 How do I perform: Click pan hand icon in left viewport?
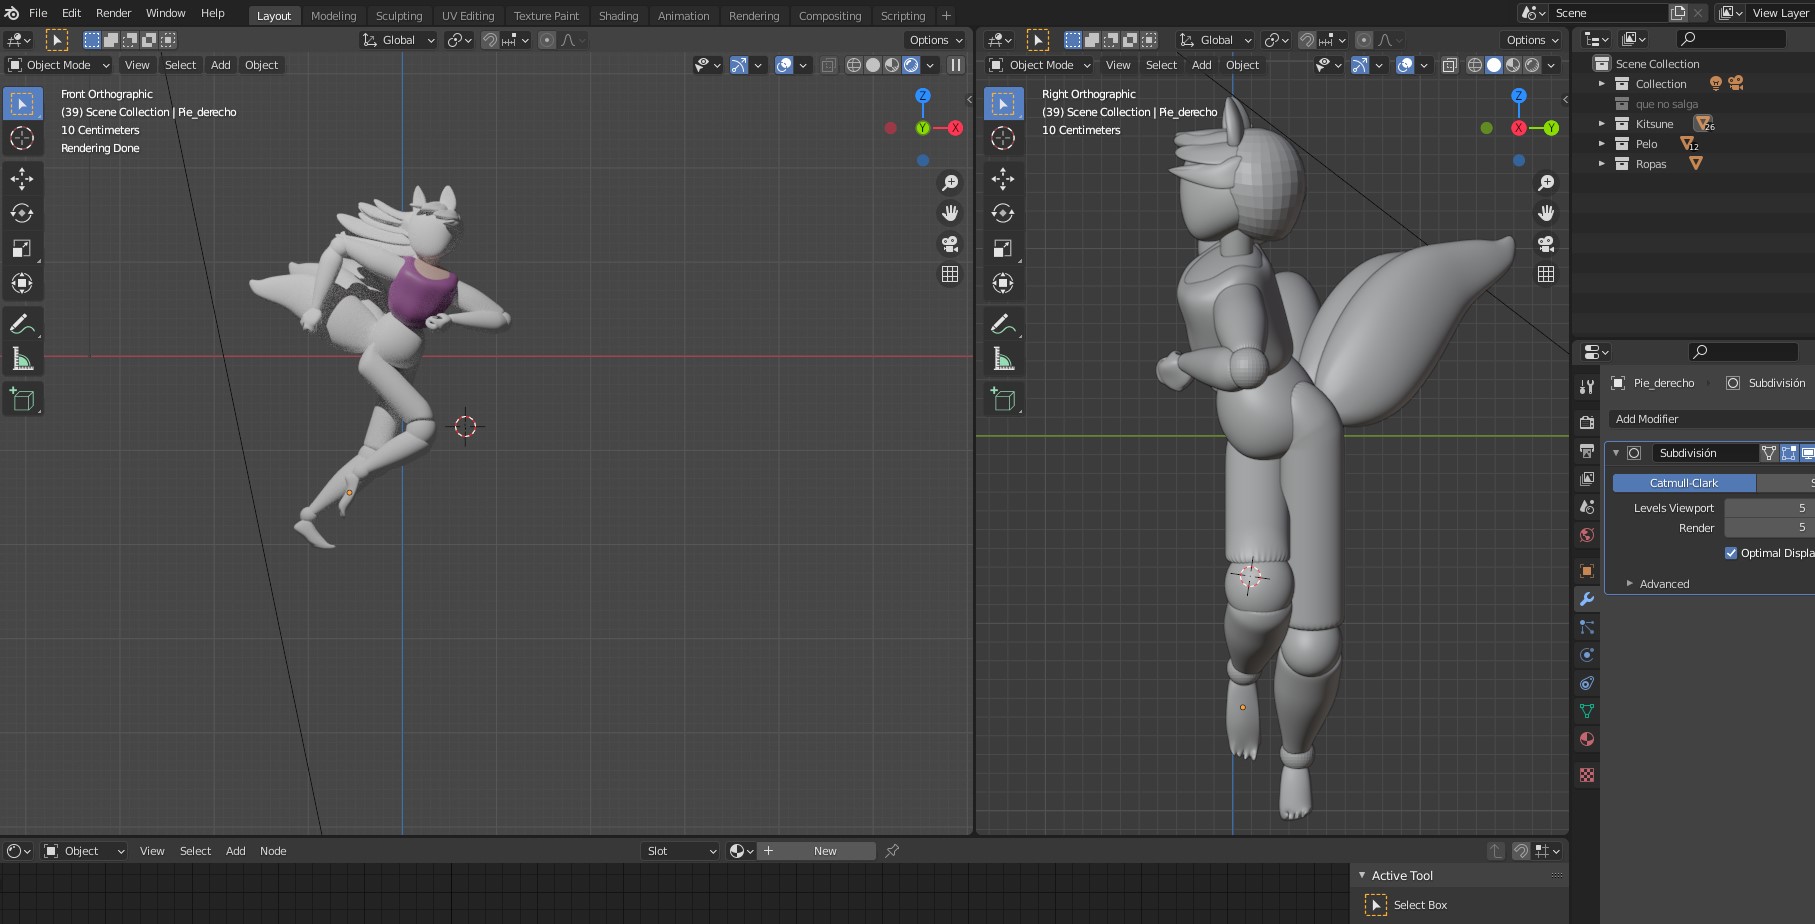[950, 213]
